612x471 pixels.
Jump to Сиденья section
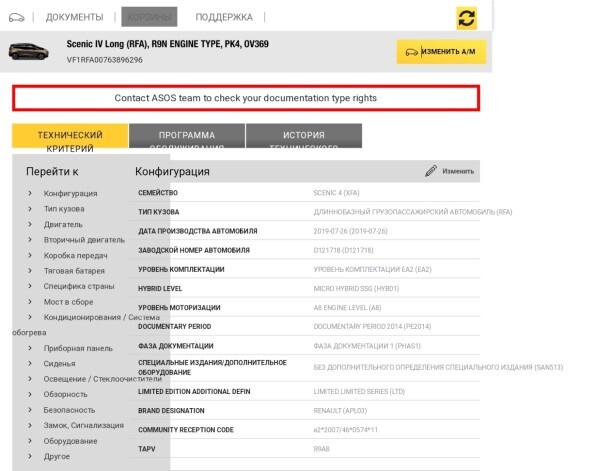[x=59, y=364]
